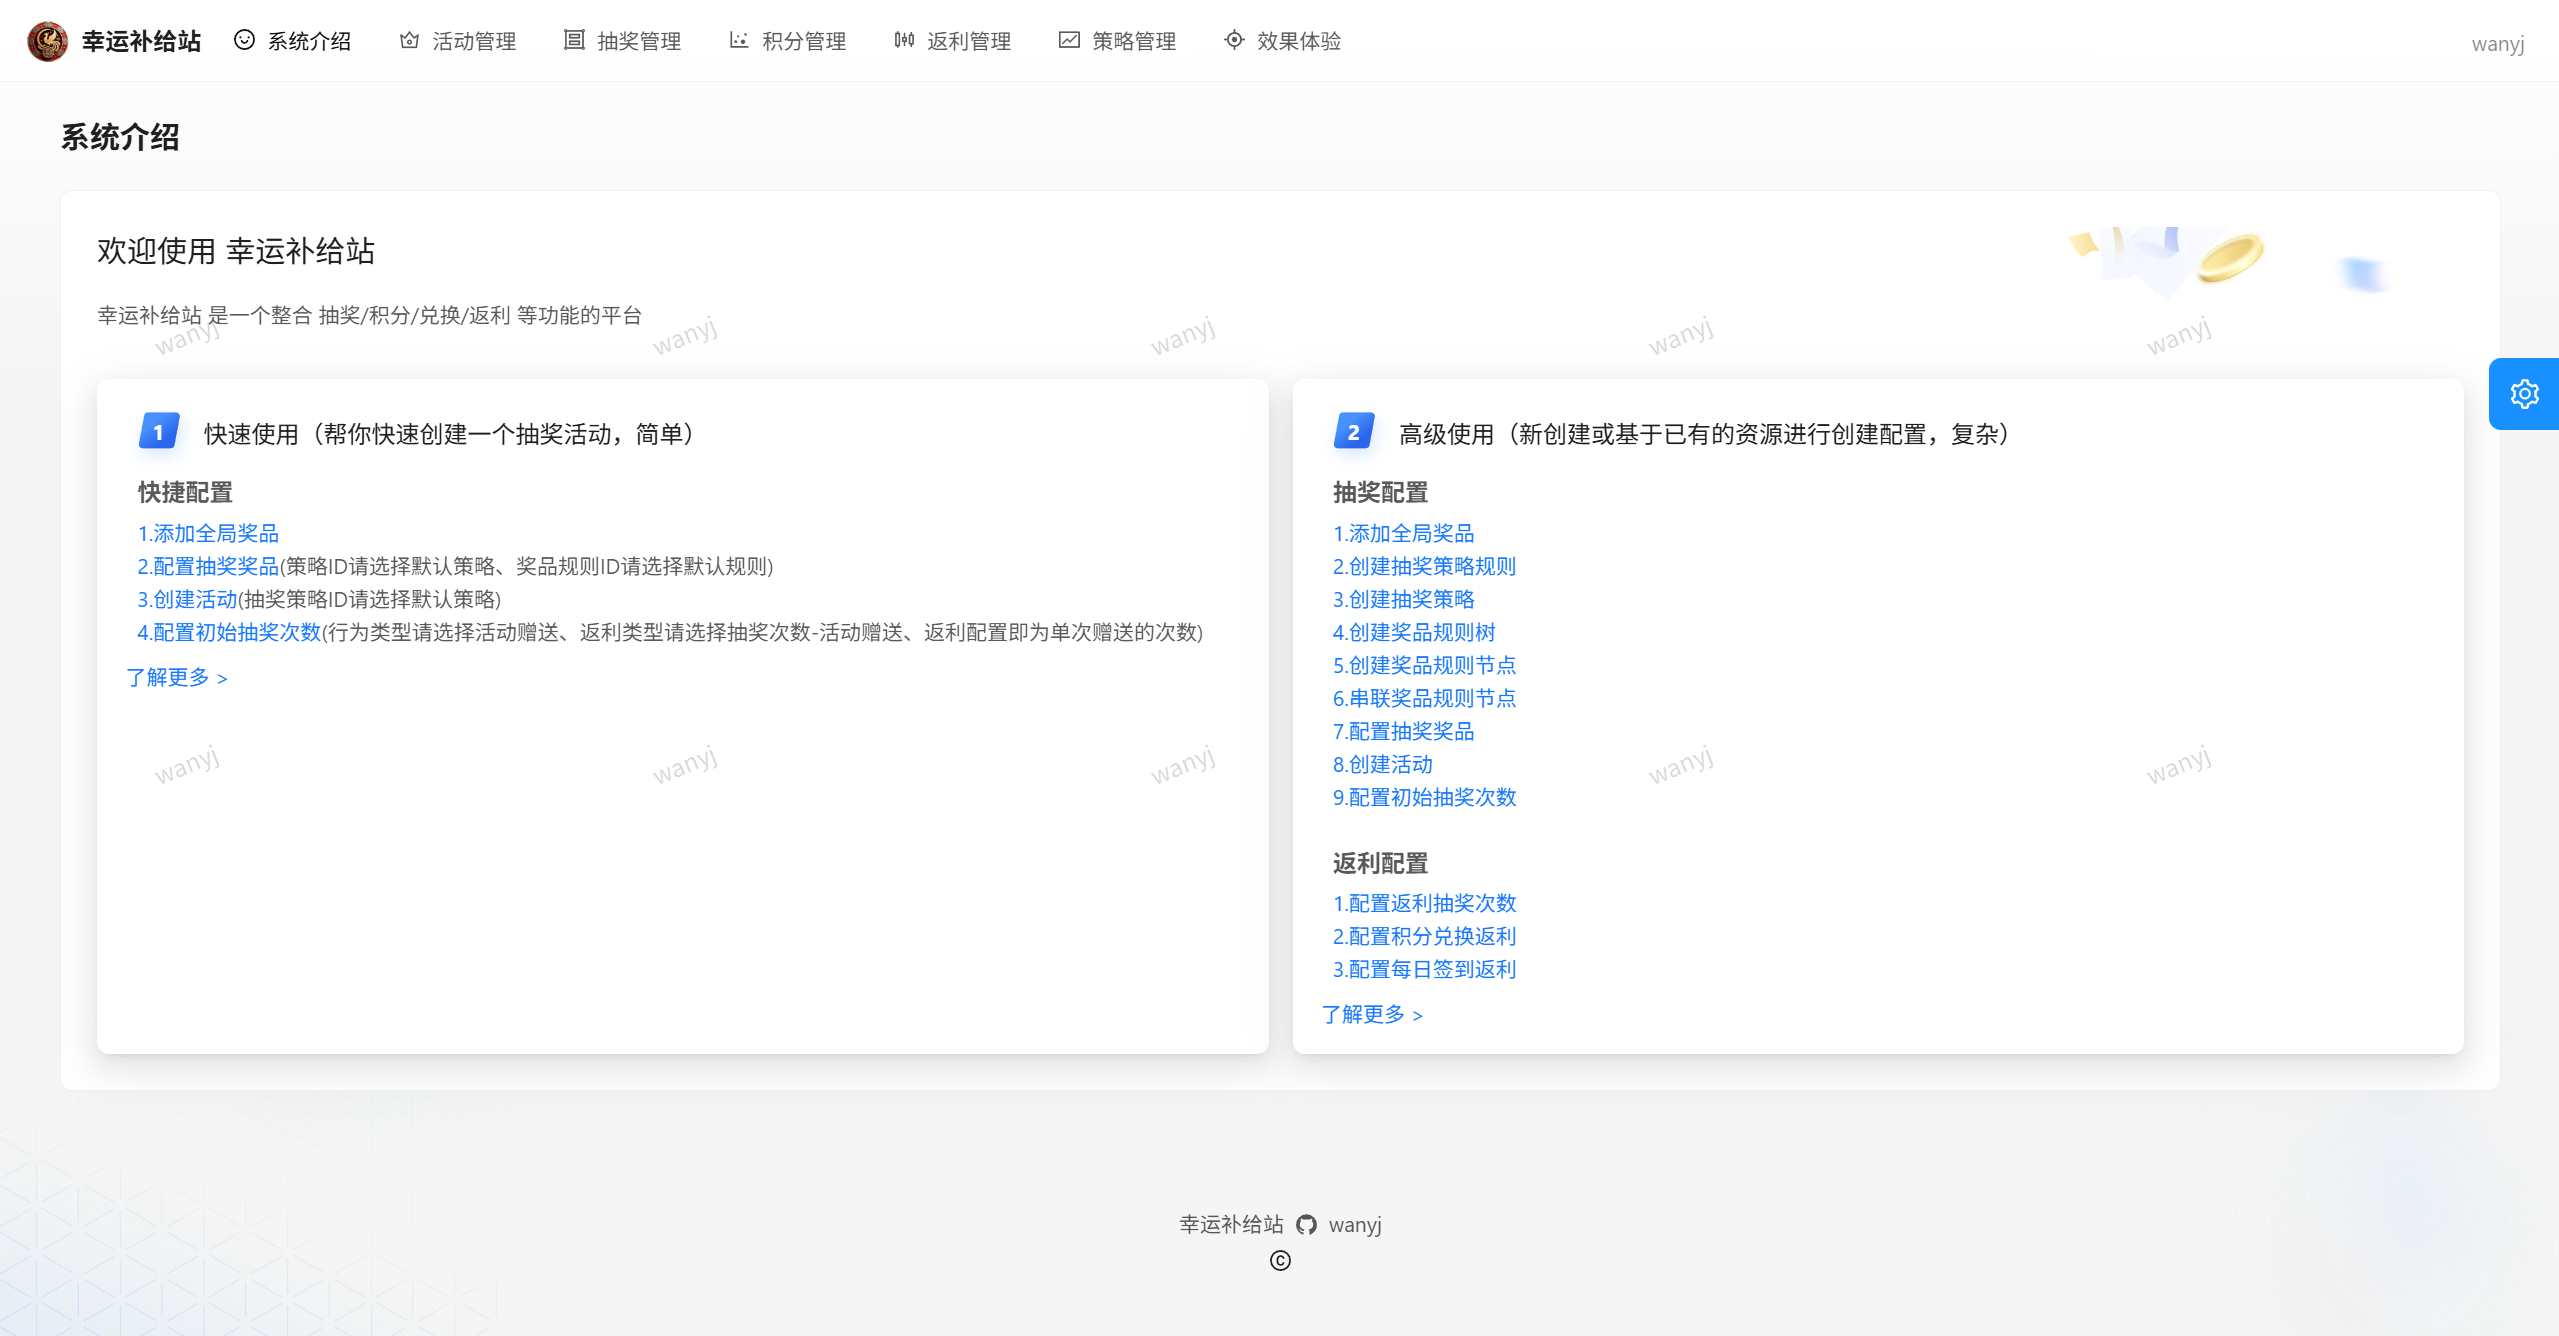Open the wanyj user menu at top right
This screenshot has width=2559, height=1336.
pos(2497,44)
